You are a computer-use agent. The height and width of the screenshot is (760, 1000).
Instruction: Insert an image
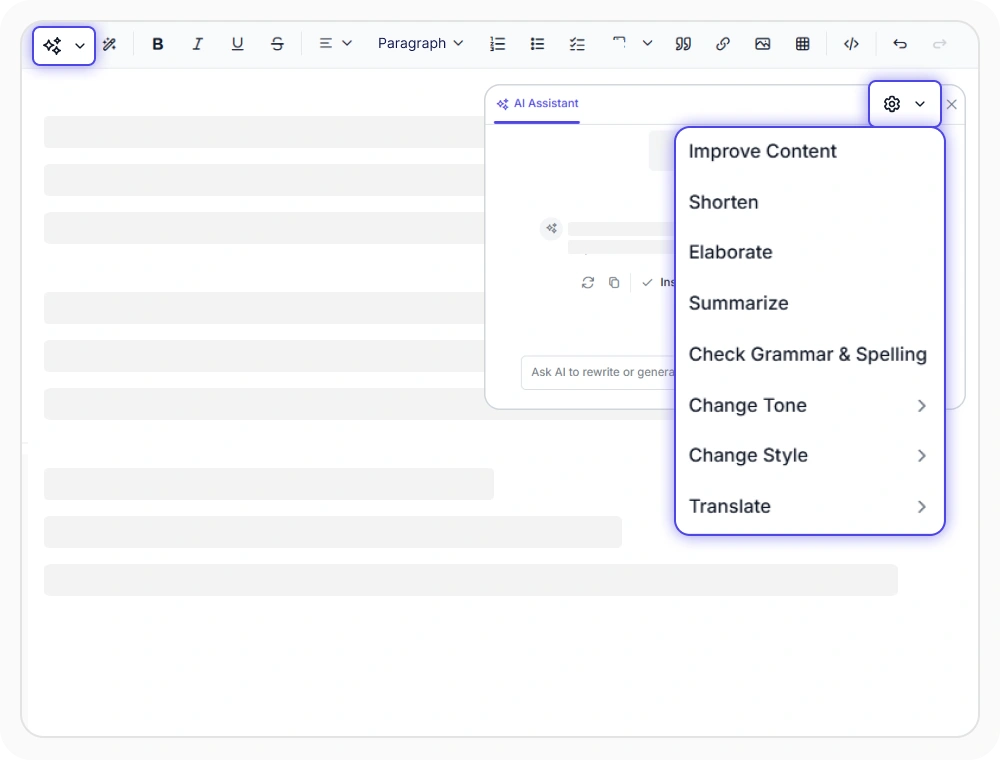[762, 44]
